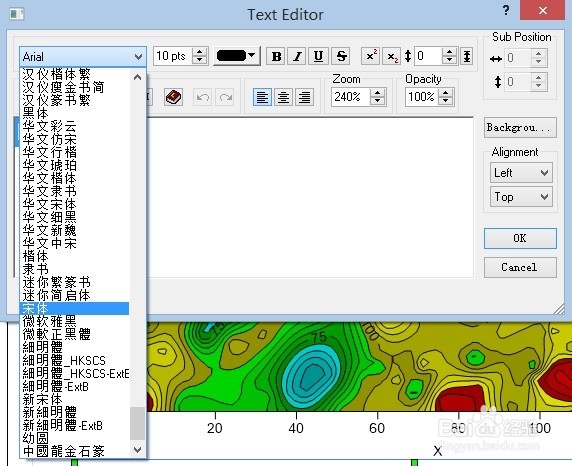Toggle Italic formatting button
This screenshot has width=572, height=466.
click(x=298, y=56)
